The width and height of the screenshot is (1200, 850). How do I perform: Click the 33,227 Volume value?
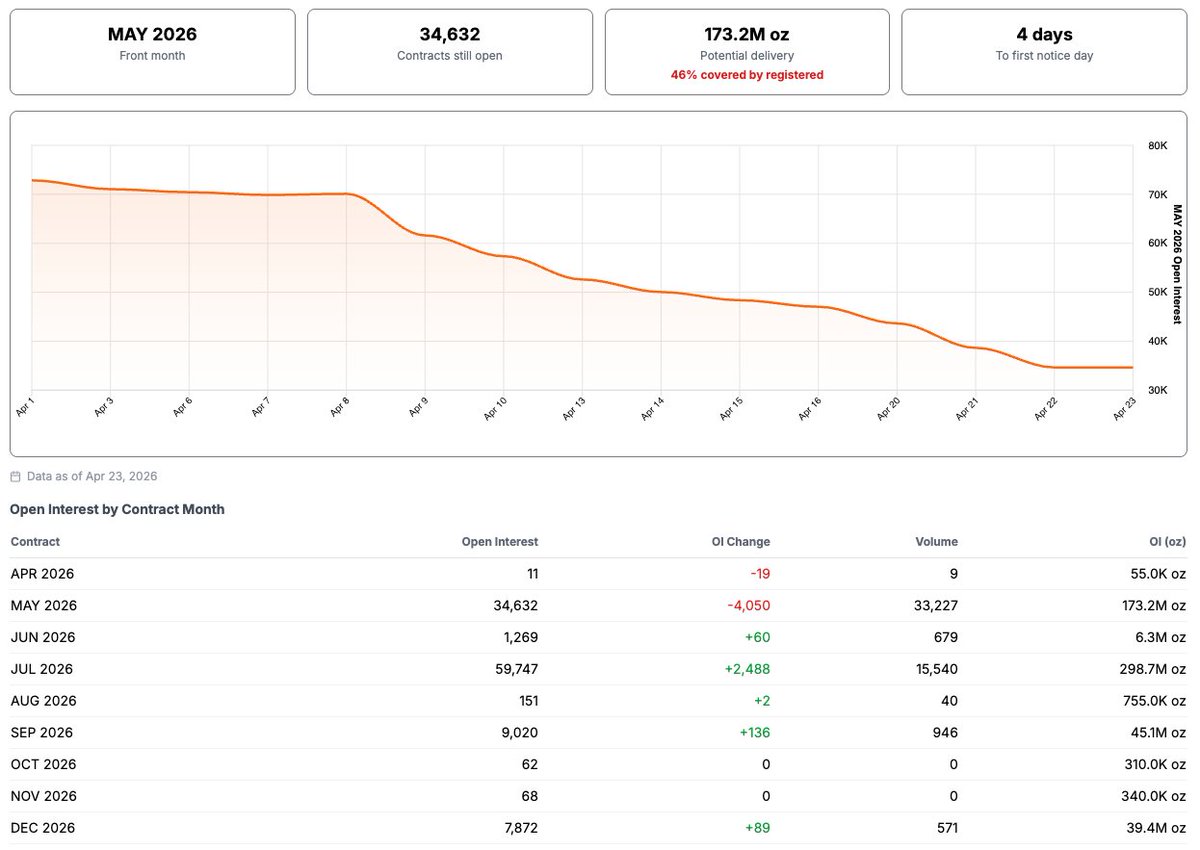(x=937, y=606)
